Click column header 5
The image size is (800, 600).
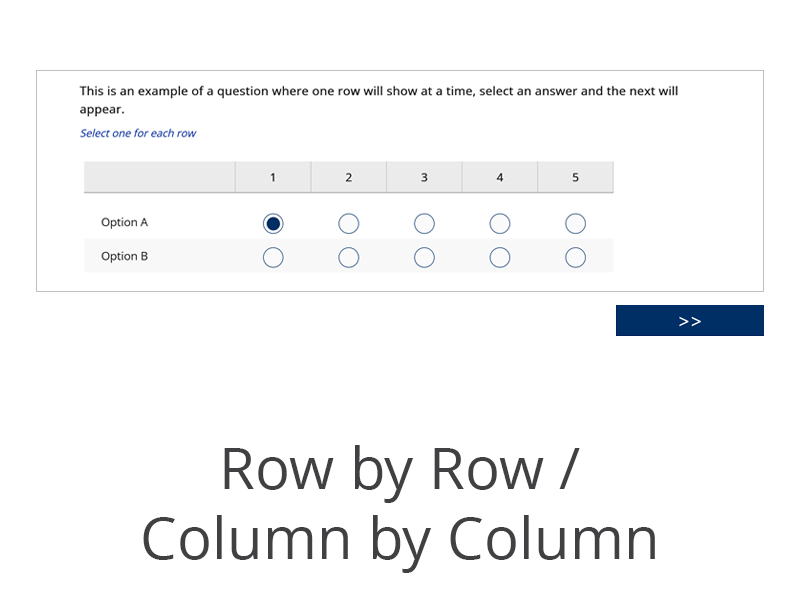(x=575, y=178)
